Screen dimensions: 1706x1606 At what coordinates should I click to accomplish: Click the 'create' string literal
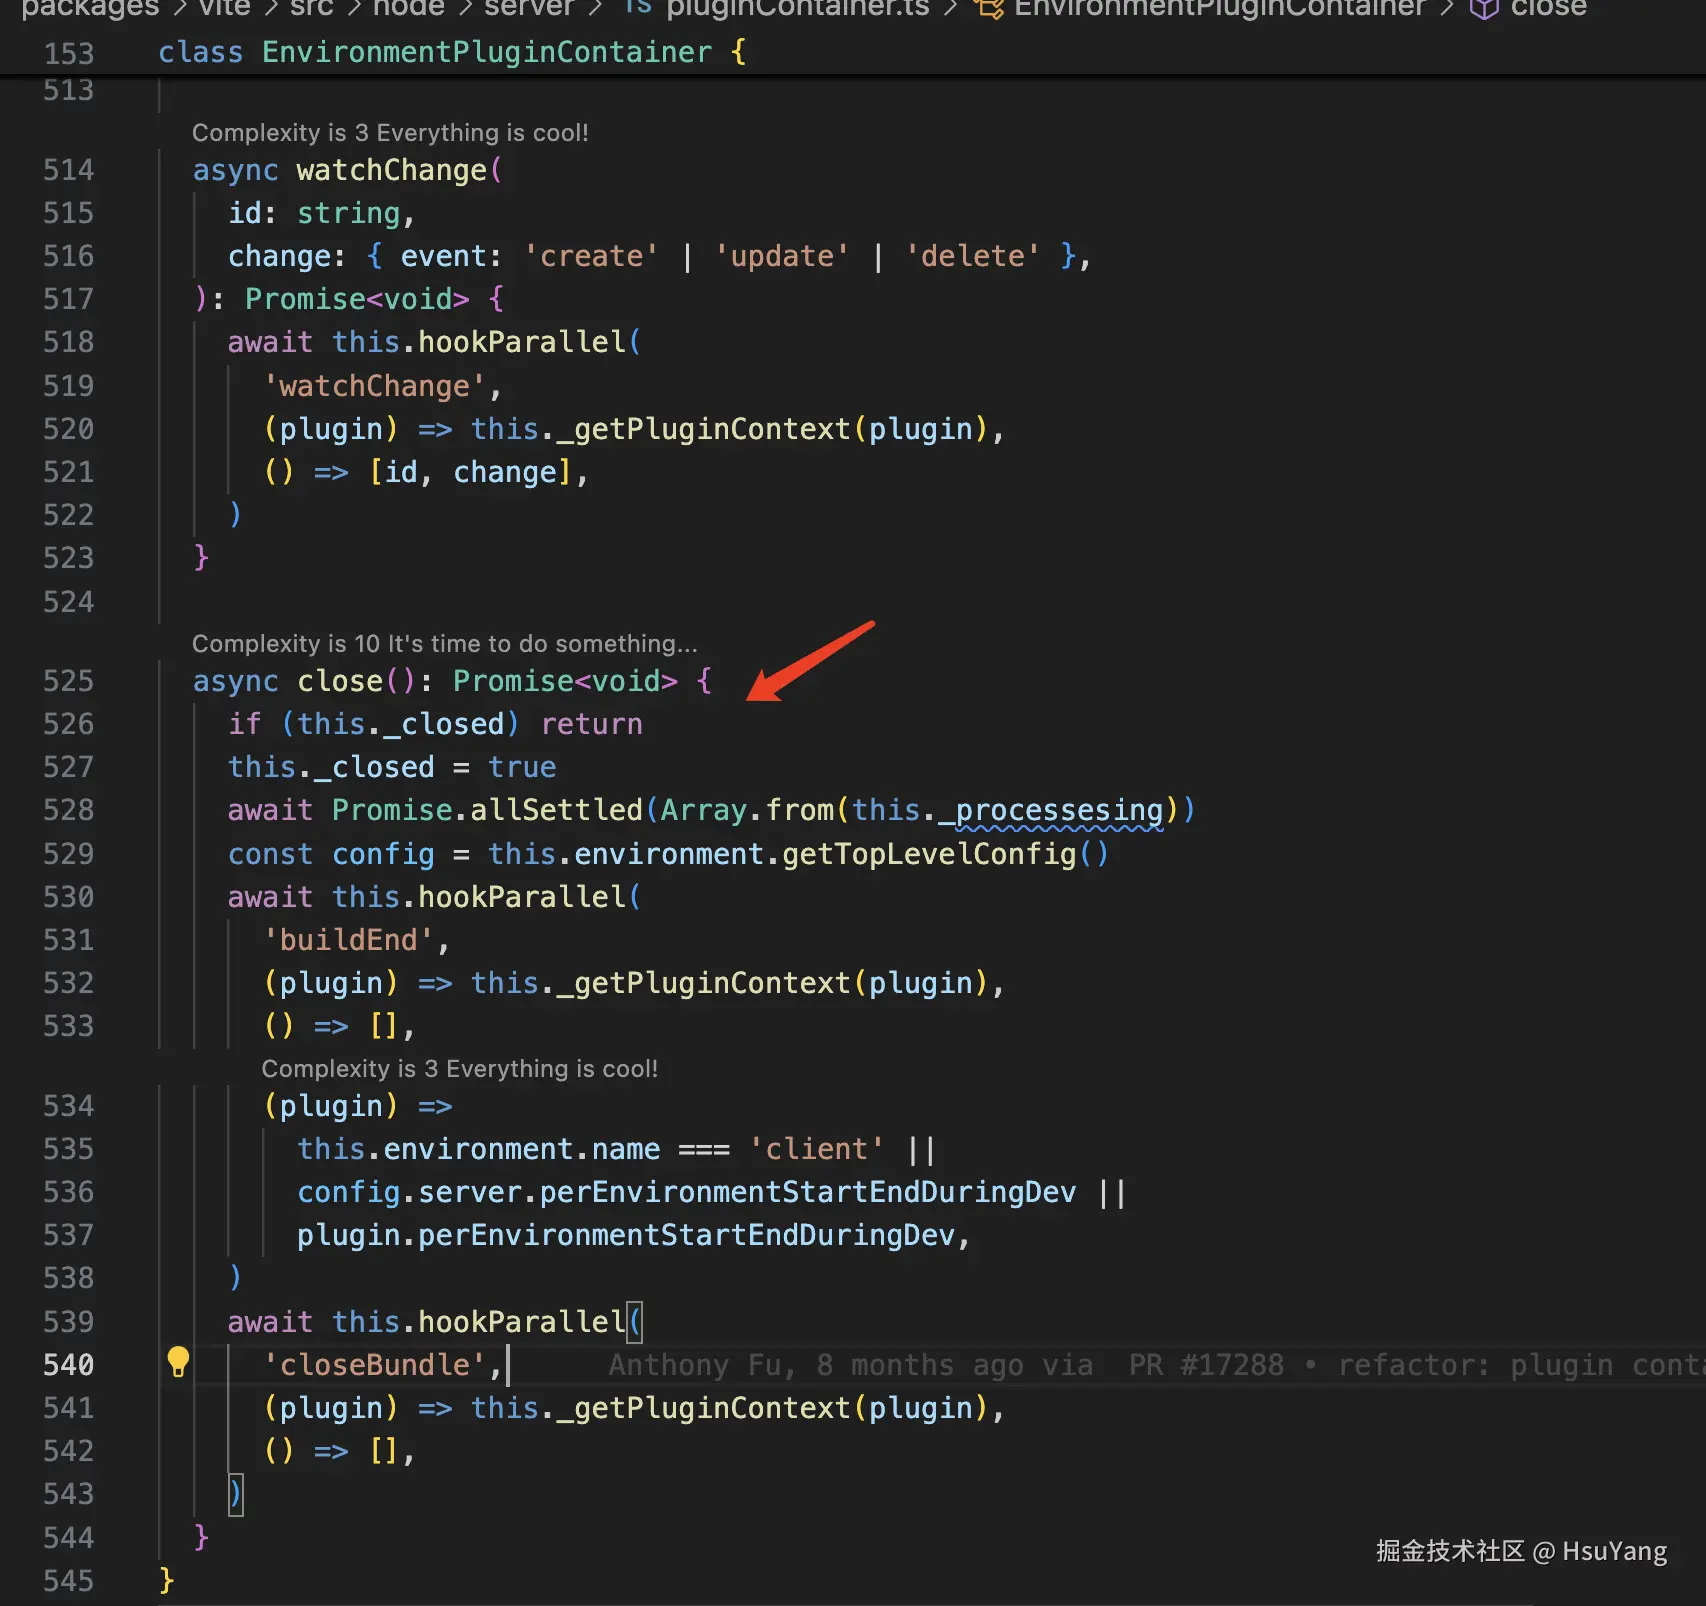point(591,256)
